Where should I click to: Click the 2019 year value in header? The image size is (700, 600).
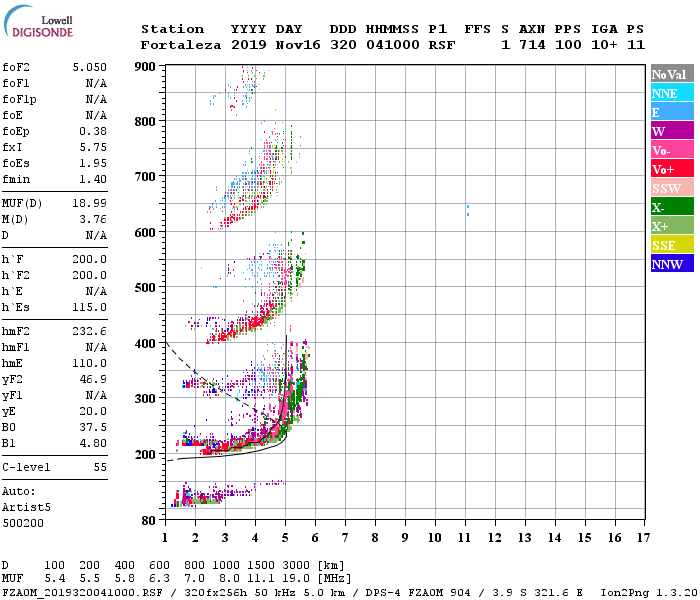pos(249,45)
